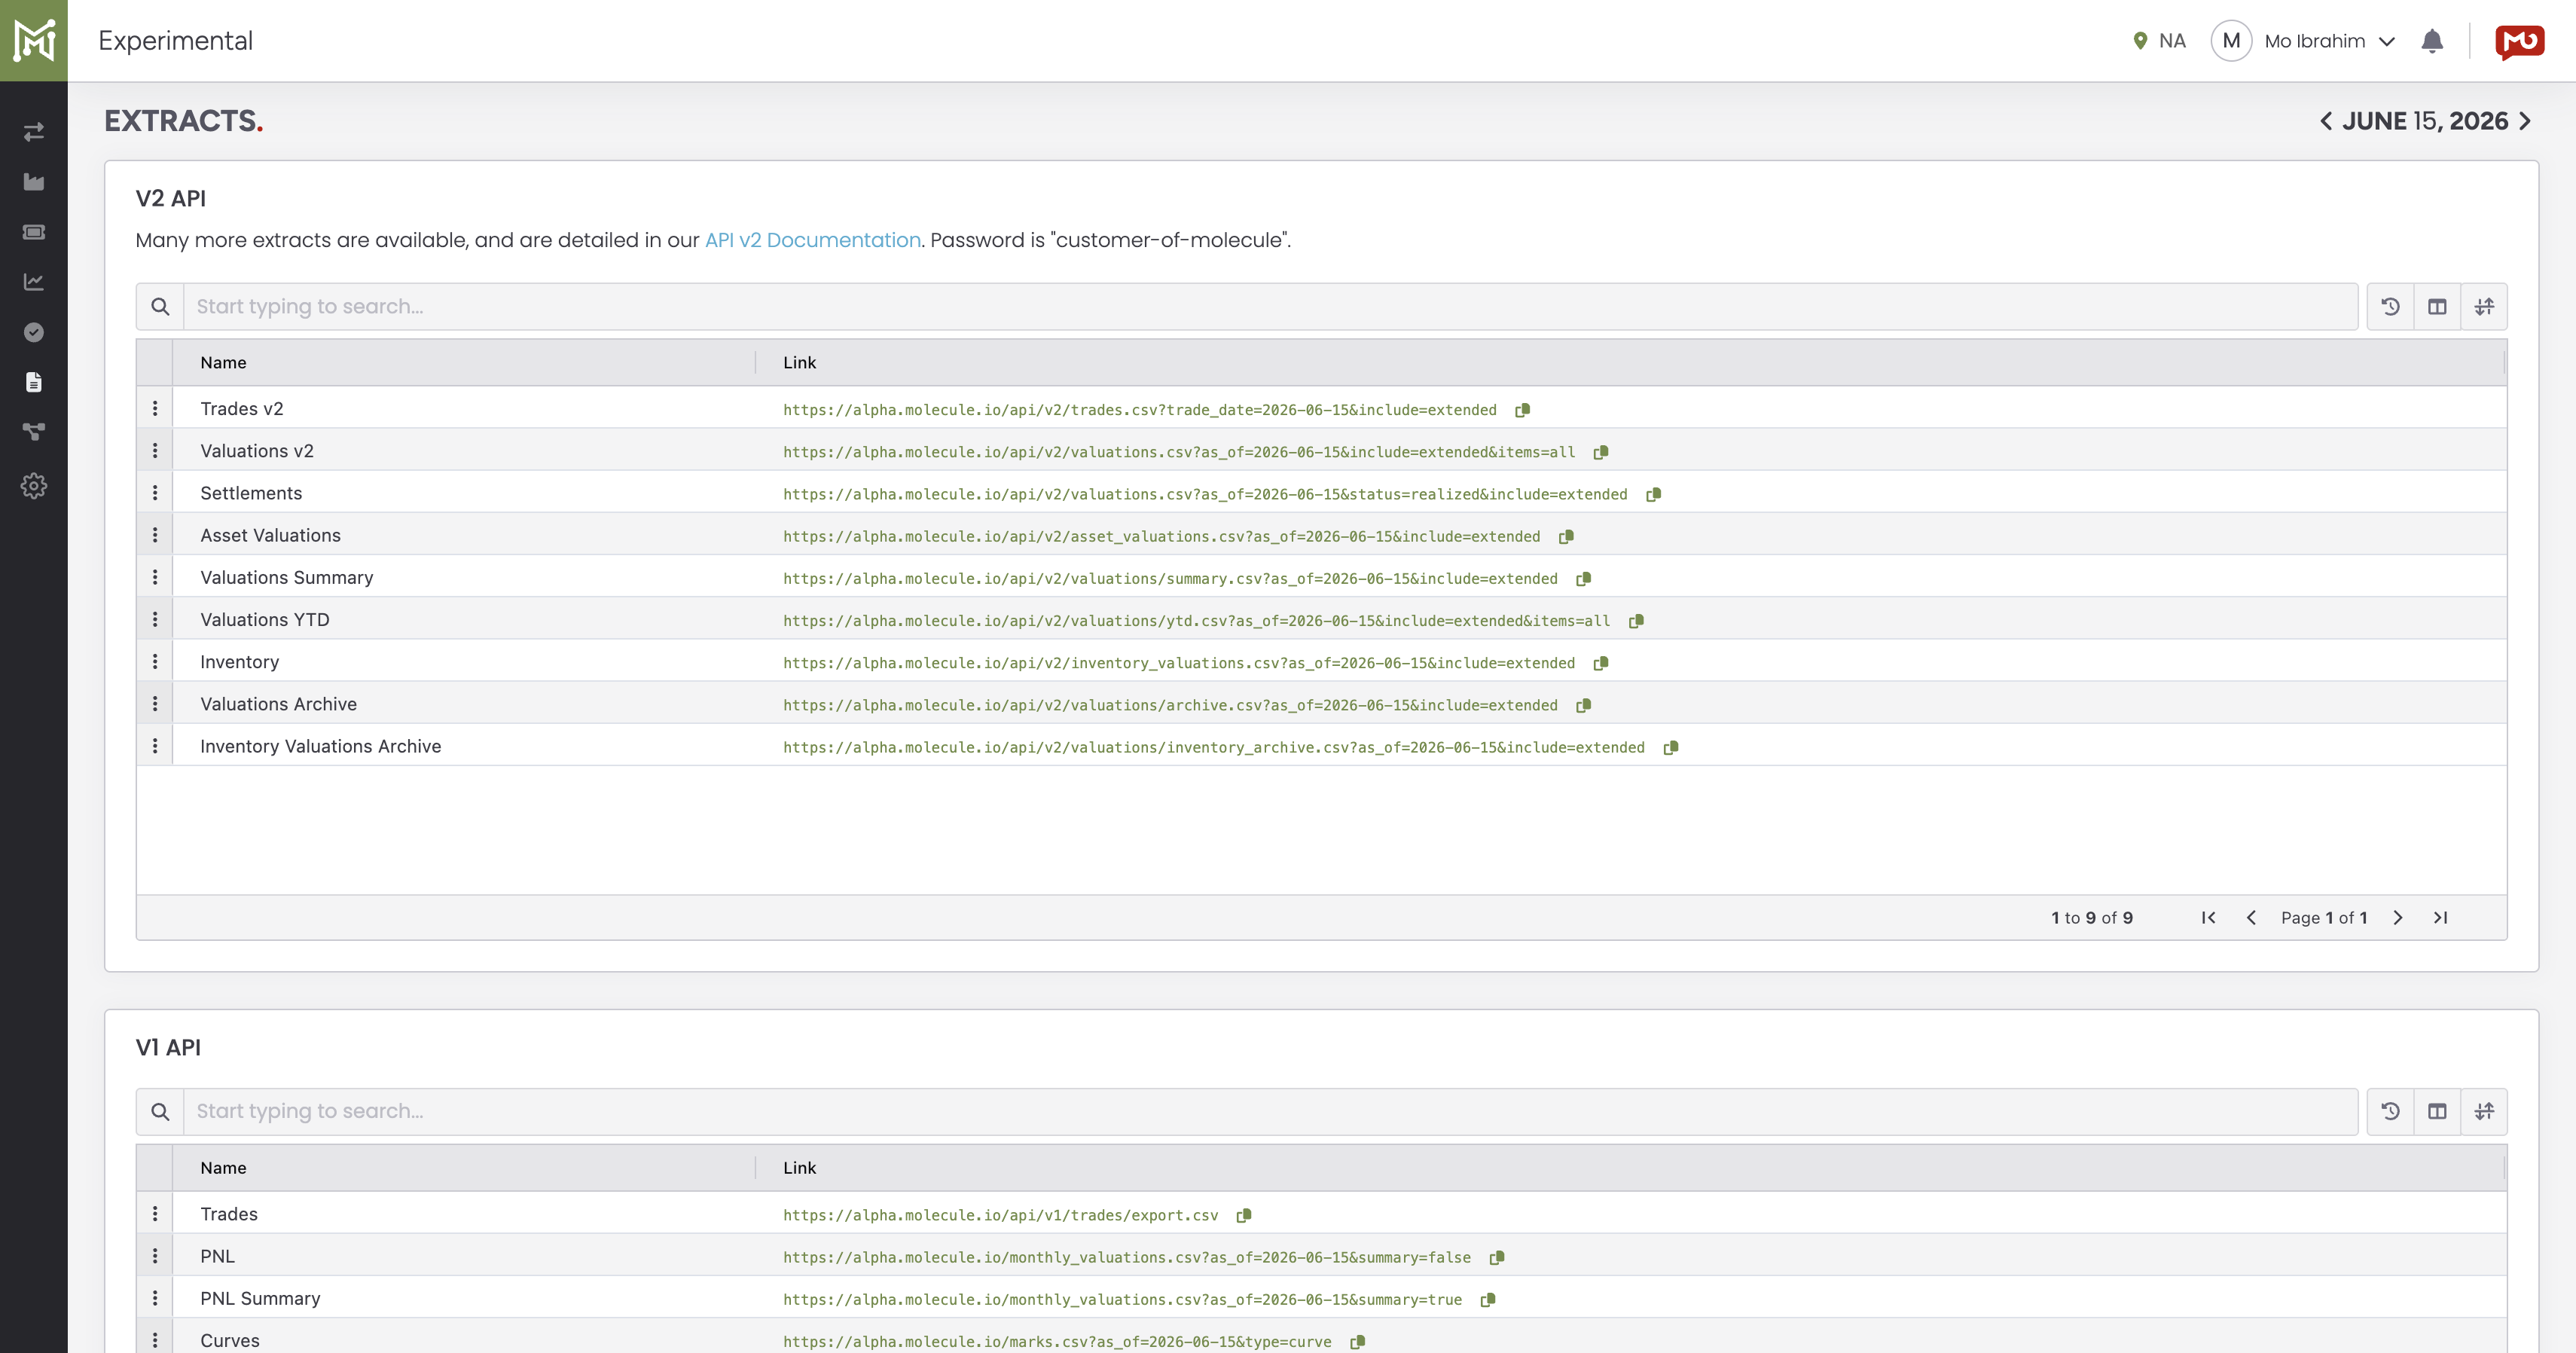2576x1353 pixels.
Task: Open the red chat widget icon
Action: tap(2519, 42)
